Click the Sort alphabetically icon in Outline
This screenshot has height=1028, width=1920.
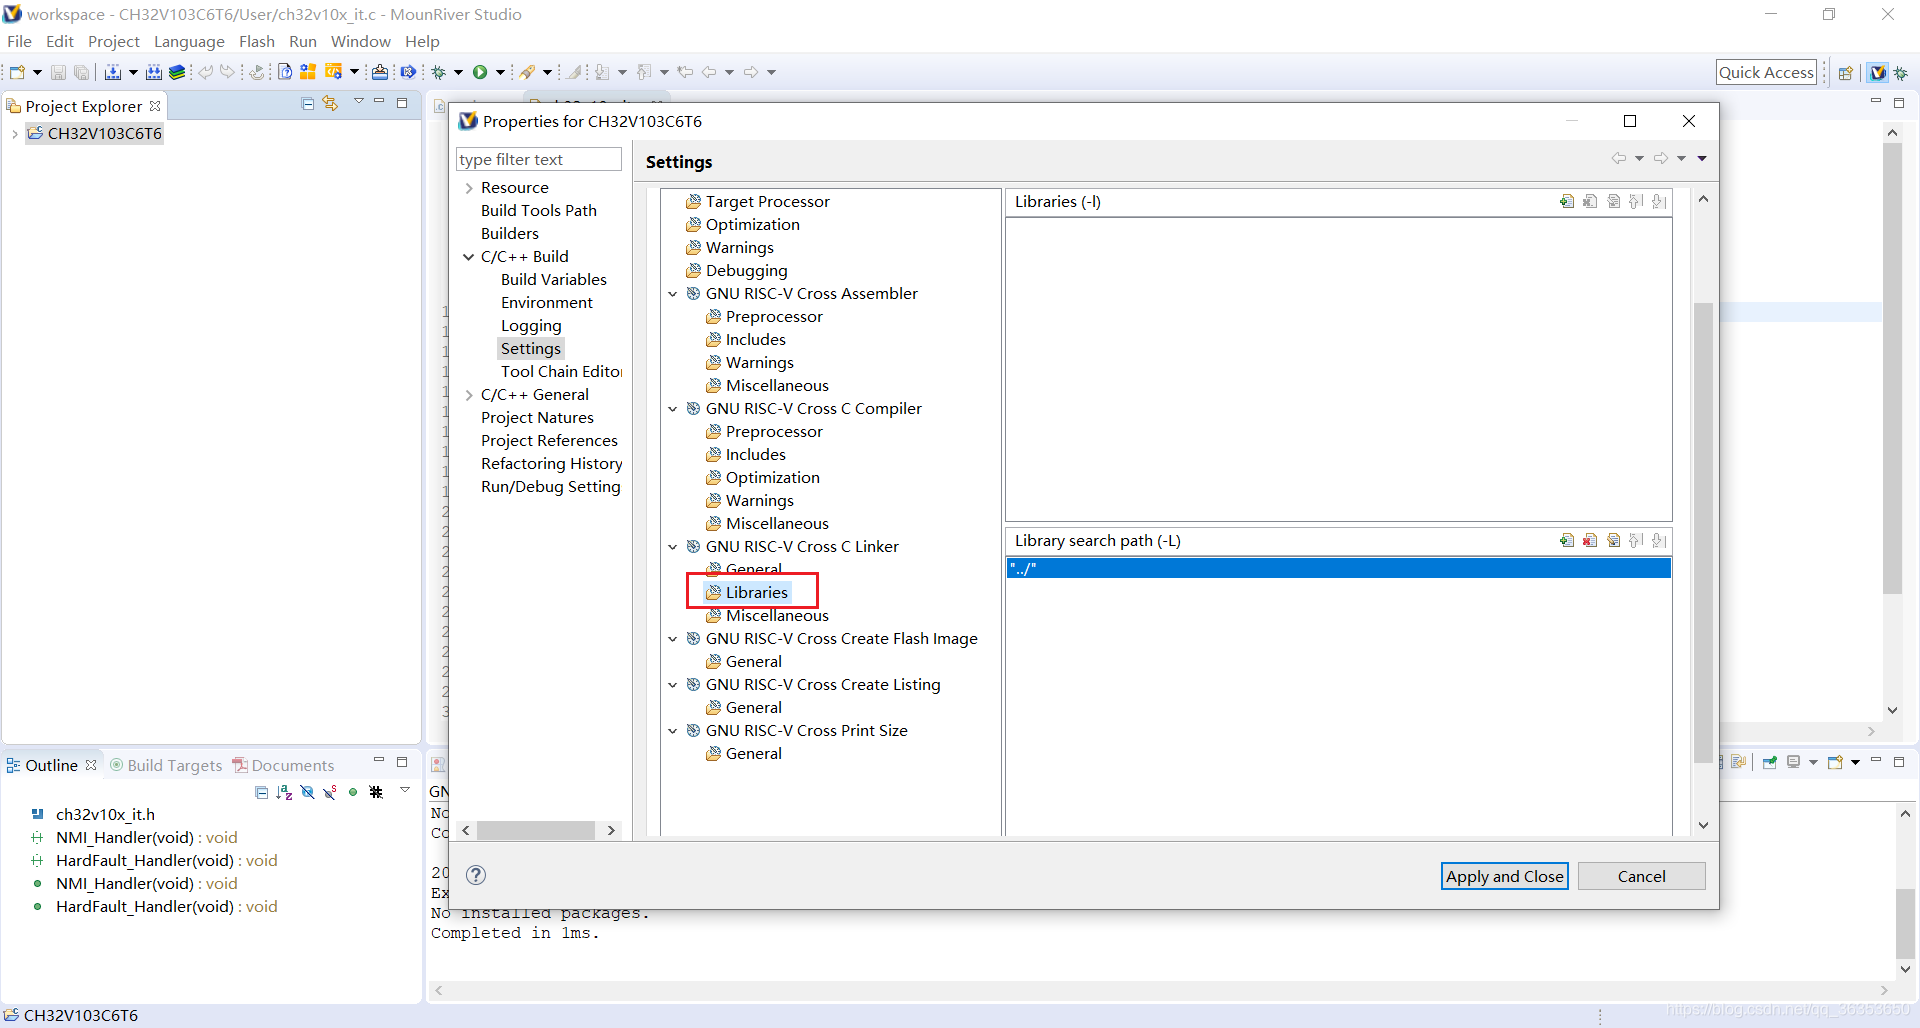[x=284, y=792]
